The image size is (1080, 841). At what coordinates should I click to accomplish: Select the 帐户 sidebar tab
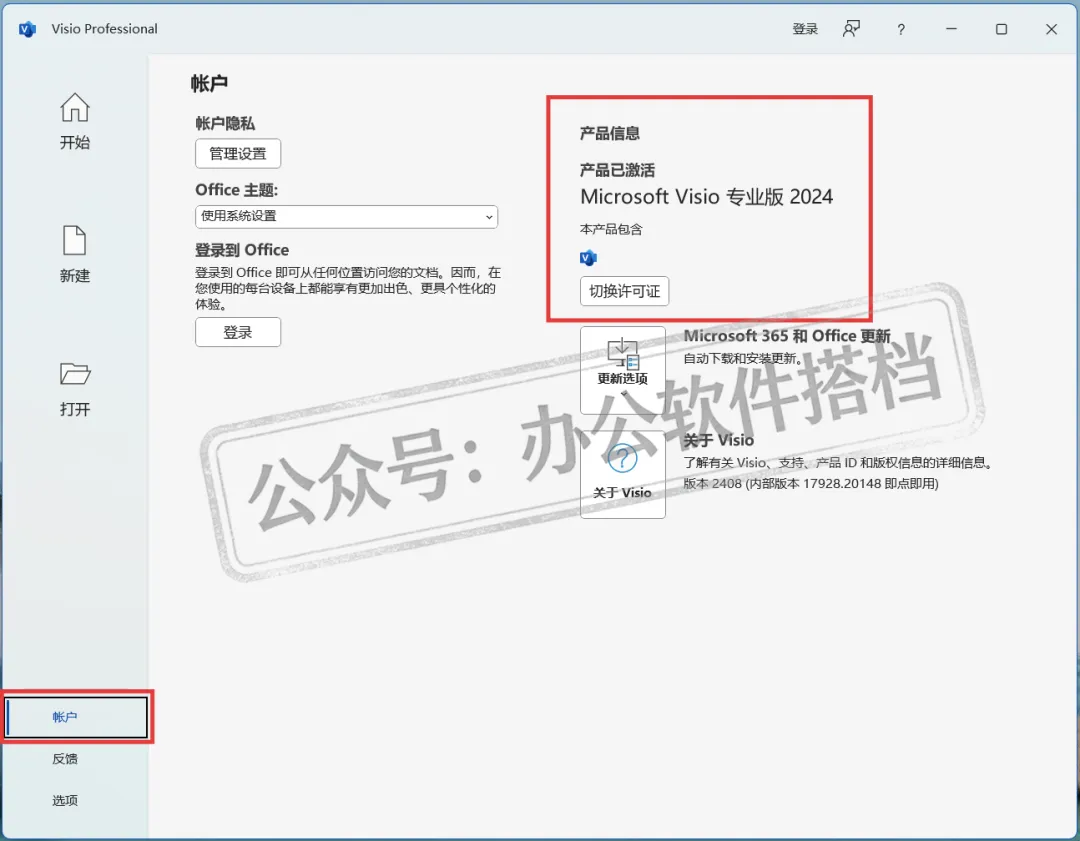(x=76, y=717)
